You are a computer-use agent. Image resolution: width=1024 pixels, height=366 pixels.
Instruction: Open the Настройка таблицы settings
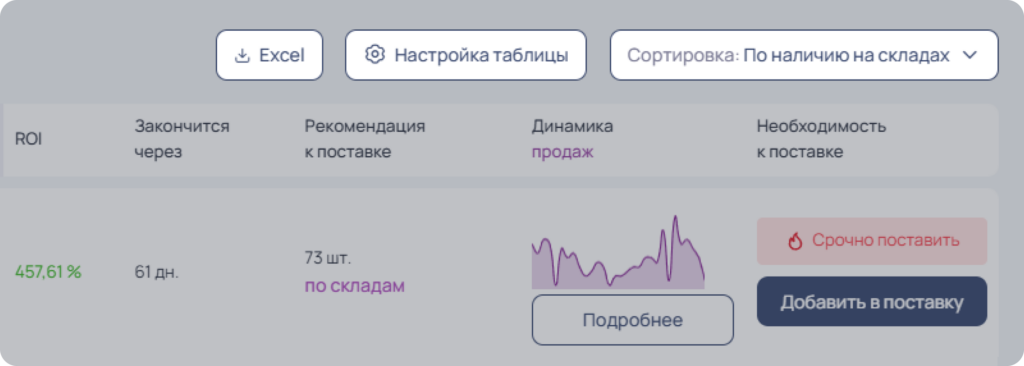[466, 55]
